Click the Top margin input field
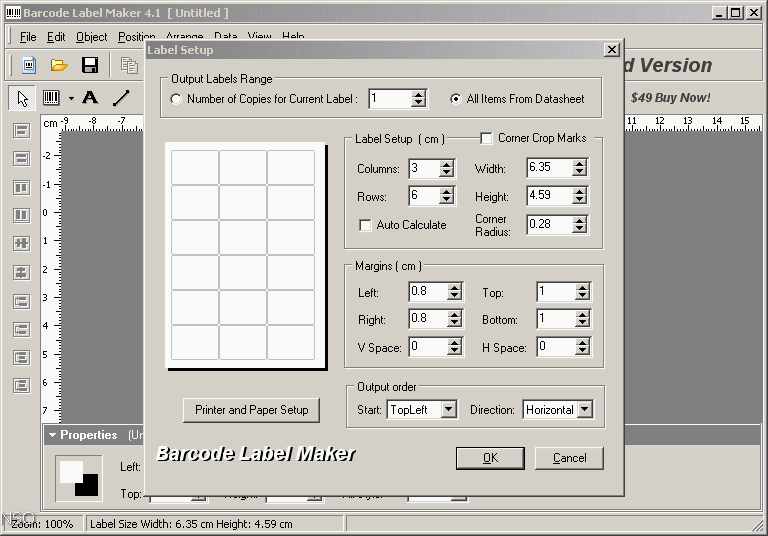Screen dimensions: 768x536 (555, 292)
